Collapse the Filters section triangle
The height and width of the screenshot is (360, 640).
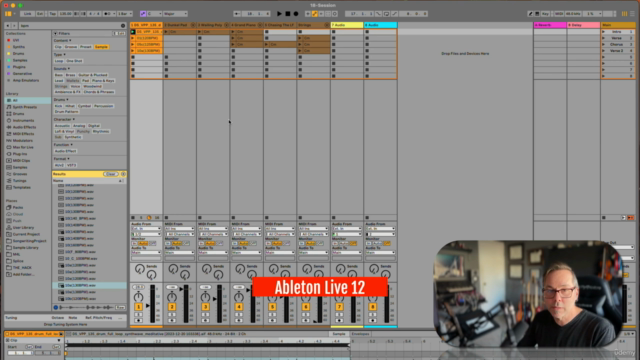point(56,33)
